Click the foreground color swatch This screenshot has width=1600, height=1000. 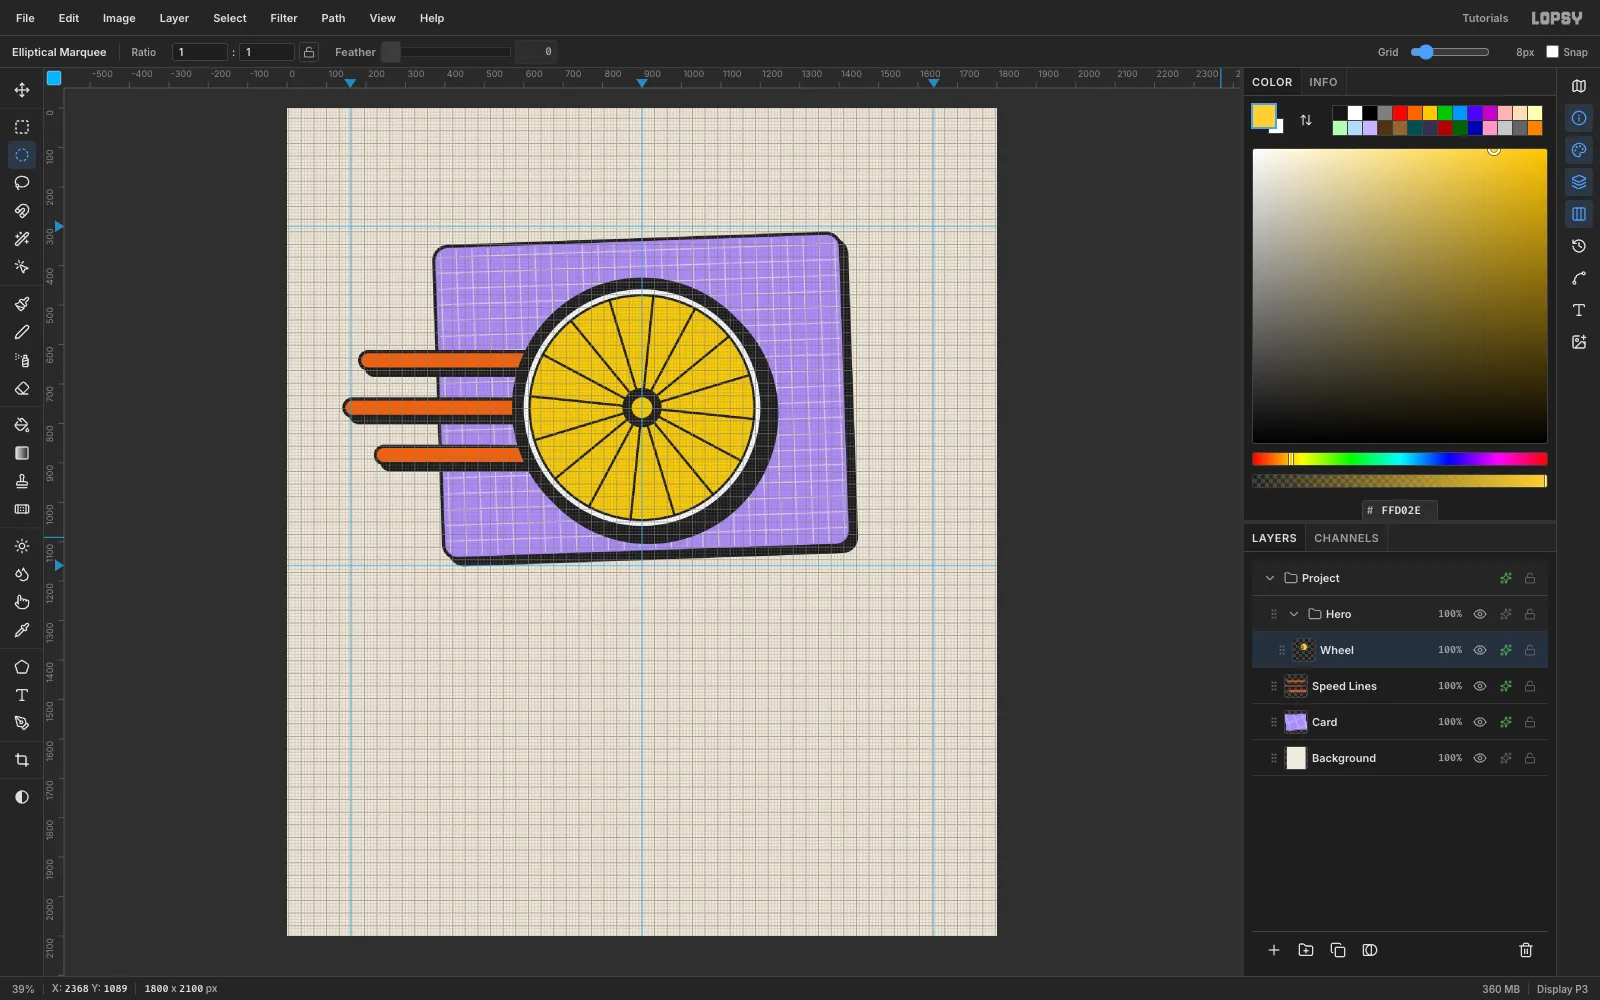(x=1264, y=116)
